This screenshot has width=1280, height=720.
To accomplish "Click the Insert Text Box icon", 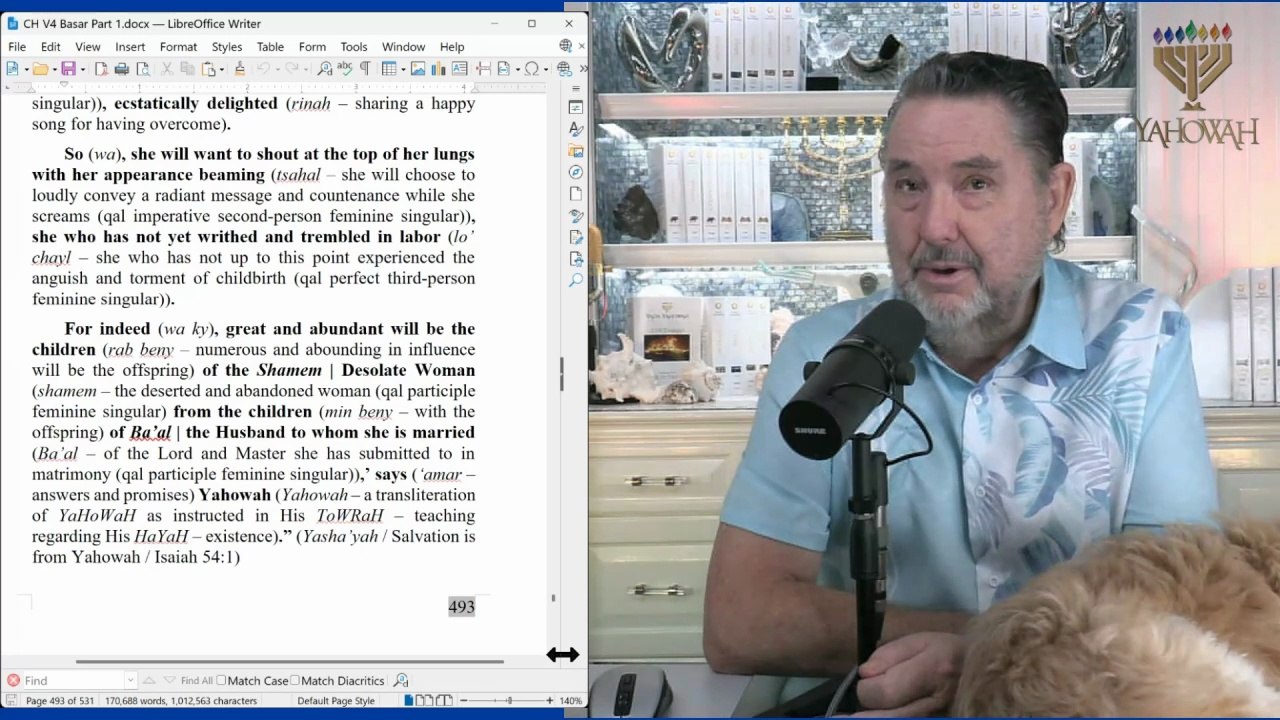I will click(460, 68).
